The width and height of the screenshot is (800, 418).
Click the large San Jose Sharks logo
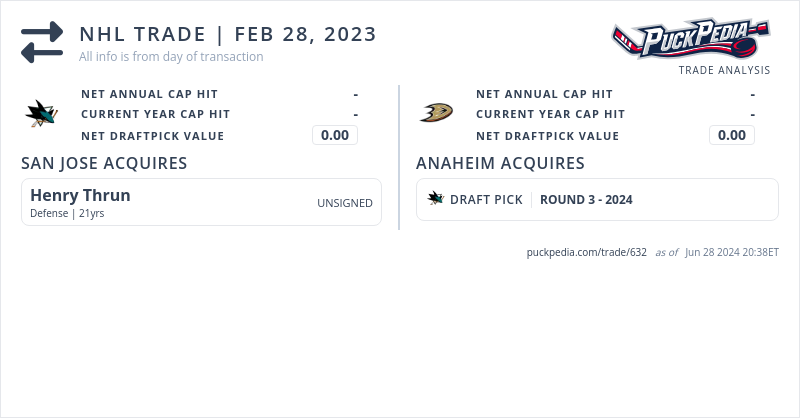tap(42, 114)
